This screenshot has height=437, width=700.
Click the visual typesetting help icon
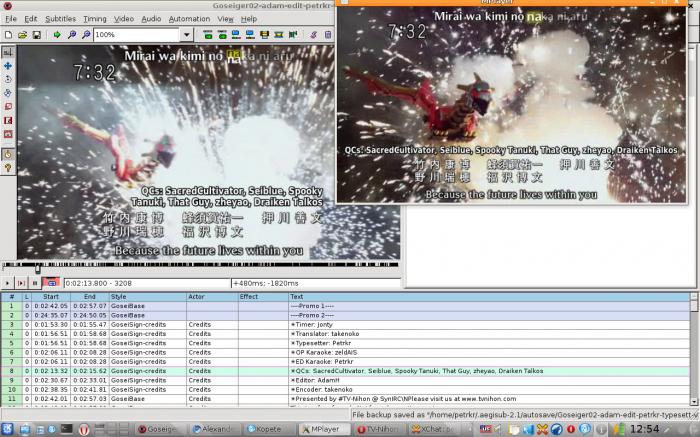8,168
